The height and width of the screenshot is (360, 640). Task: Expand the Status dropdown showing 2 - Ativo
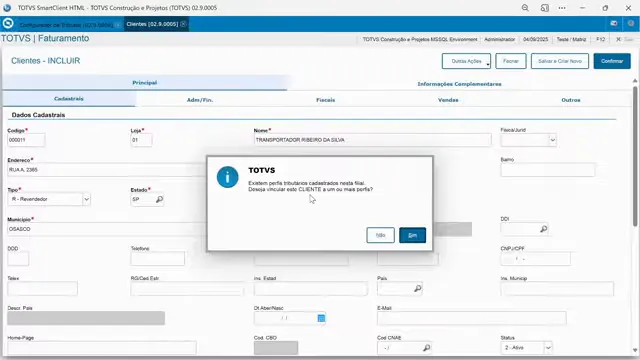pyautogui.click(x=548, y=348)
